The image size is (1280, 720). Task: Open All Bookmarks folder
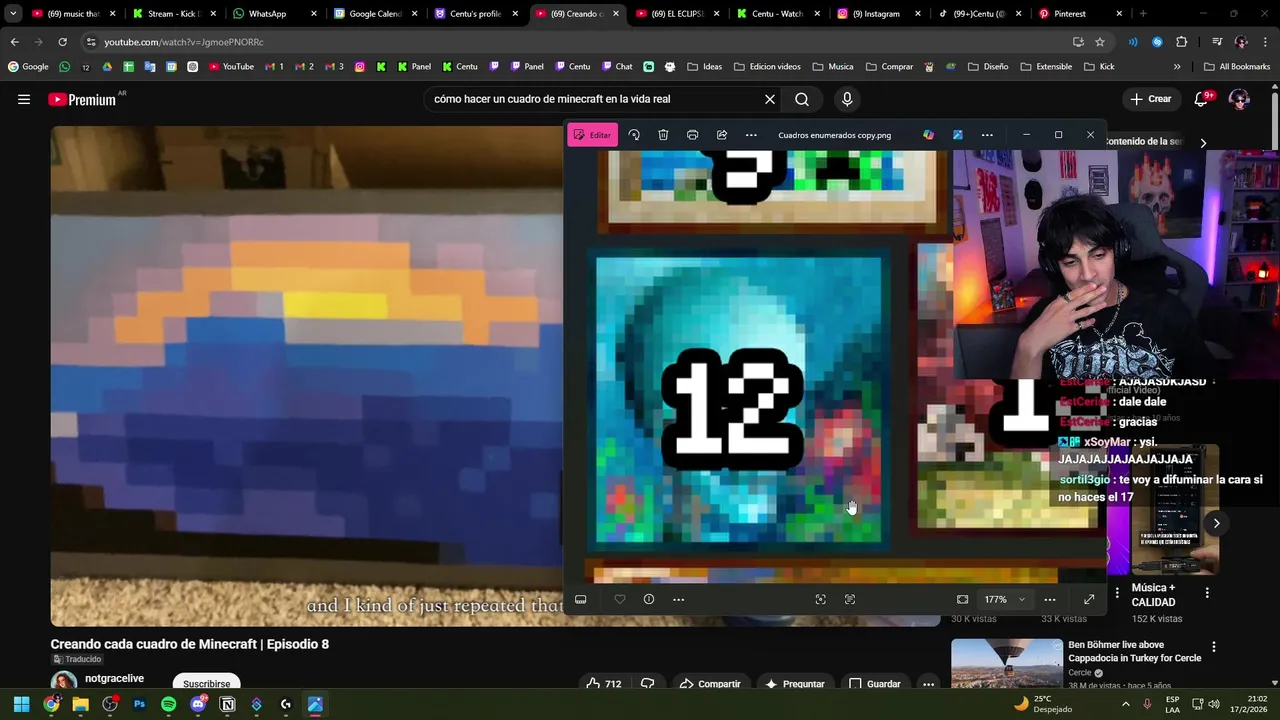(x=1237, y=67)
